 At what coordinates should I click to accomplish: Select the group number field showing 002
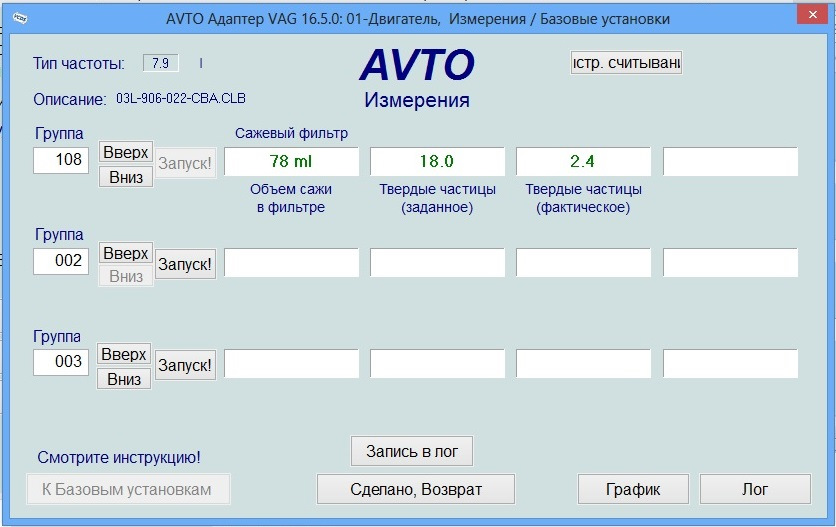pyautogui.click(x=61, y=261)
